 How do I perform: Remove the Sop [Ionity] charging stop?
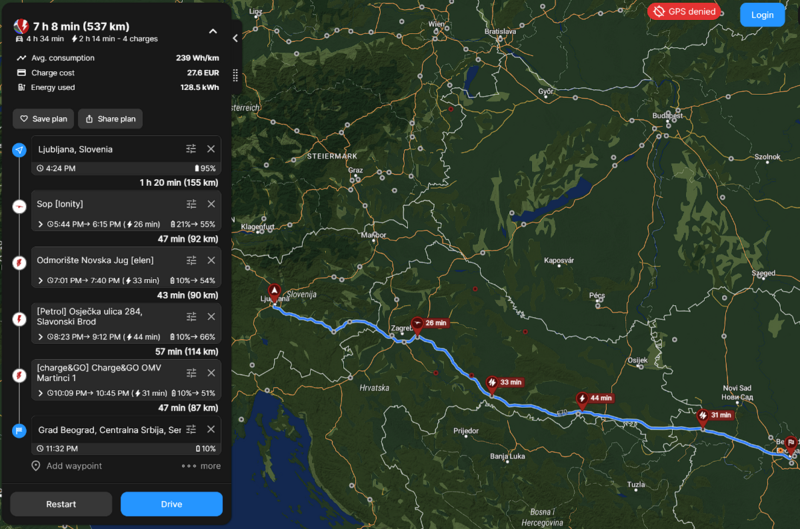pyautogui.click(x=211, y=204)
